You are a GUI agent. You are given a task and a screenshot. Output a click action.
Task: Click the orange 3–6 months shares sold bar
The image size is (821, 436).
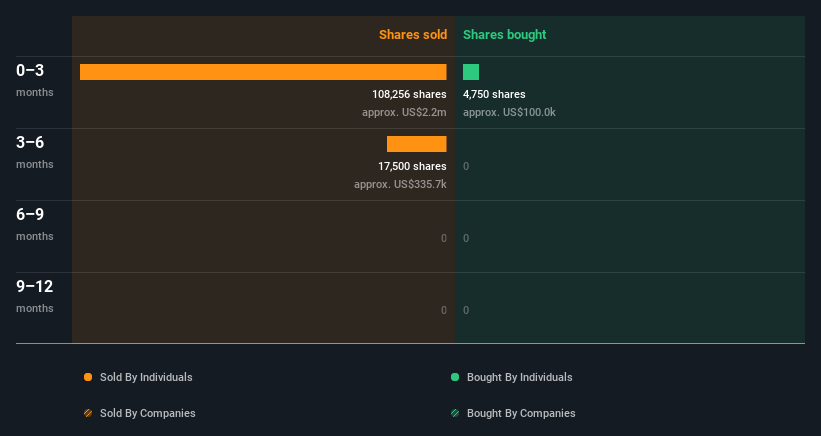click(417, 144)
